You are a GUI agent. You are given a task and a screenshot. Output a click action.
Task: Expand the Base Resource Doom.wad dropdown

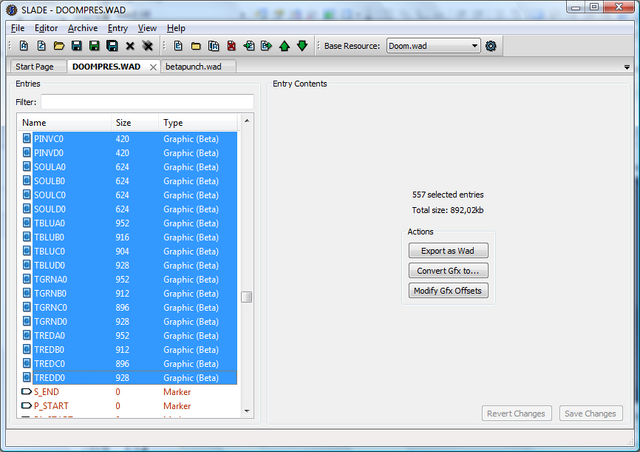pos(475,46)
